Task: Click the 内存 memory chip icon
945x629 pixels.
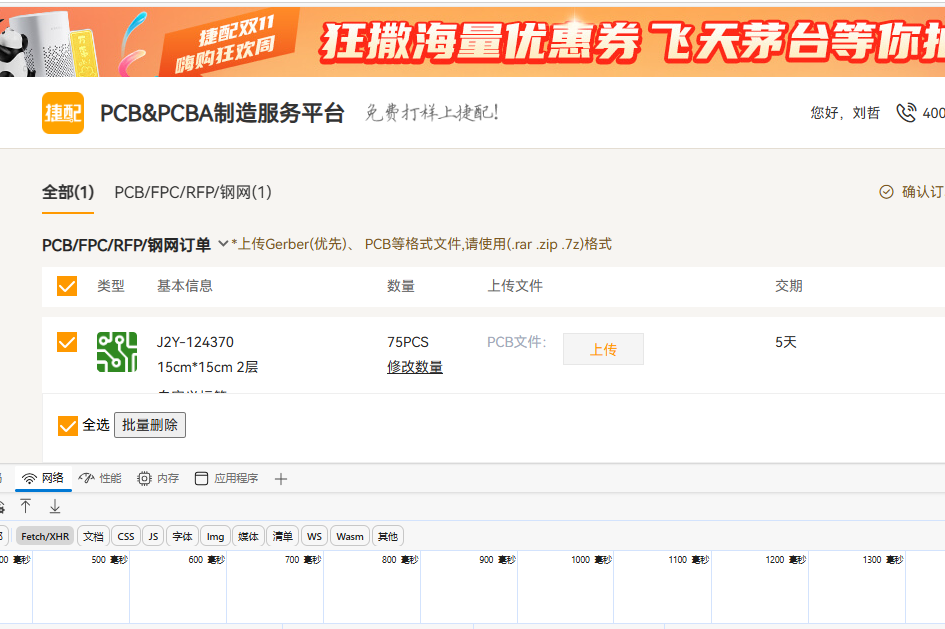Action: coord(144,478)
